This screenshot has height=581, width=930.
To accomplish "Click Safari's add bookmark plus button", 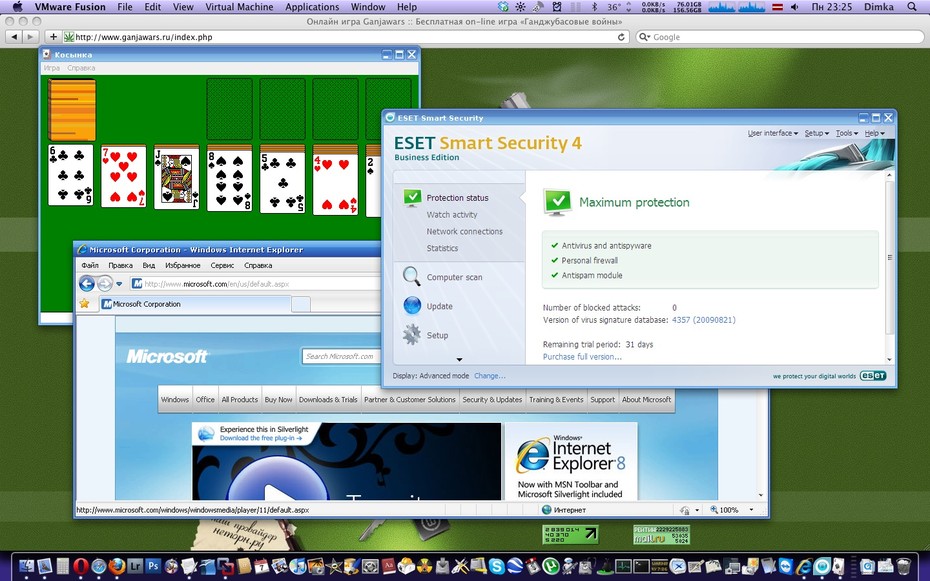I will click(x=53, y=37).
